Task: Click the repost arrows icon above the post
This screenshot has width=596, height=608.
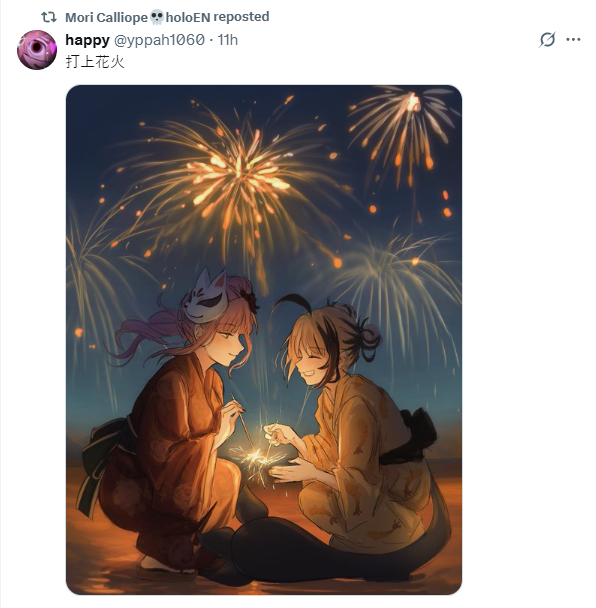Action: click(x=49, y=17)
